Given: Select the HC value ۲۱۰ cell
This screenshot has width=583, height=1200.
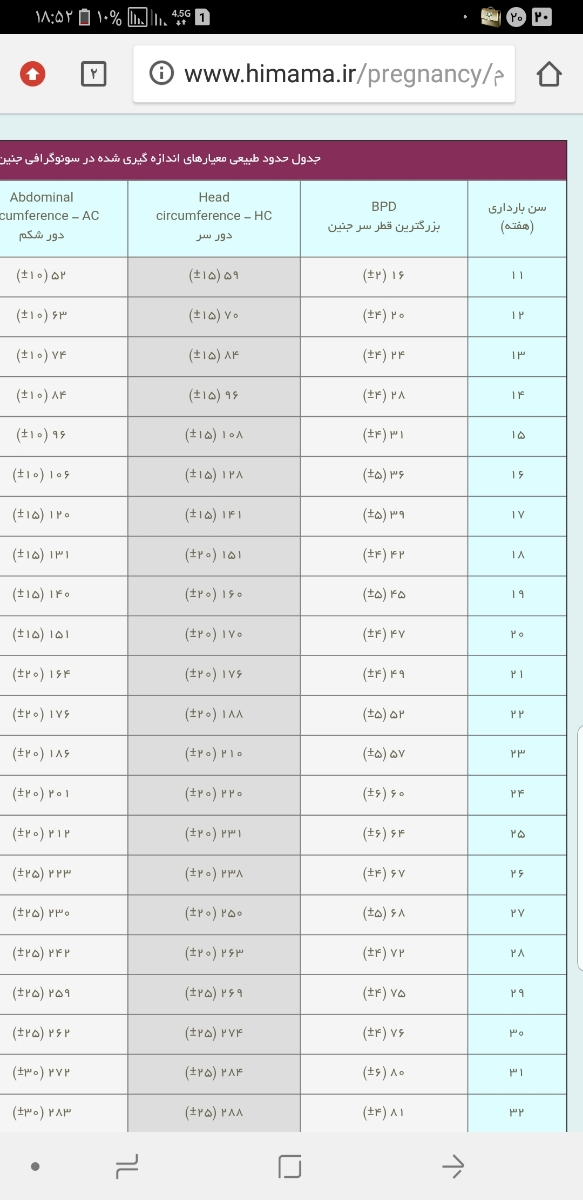Looking at the screenshot, I should coord(214,754).
